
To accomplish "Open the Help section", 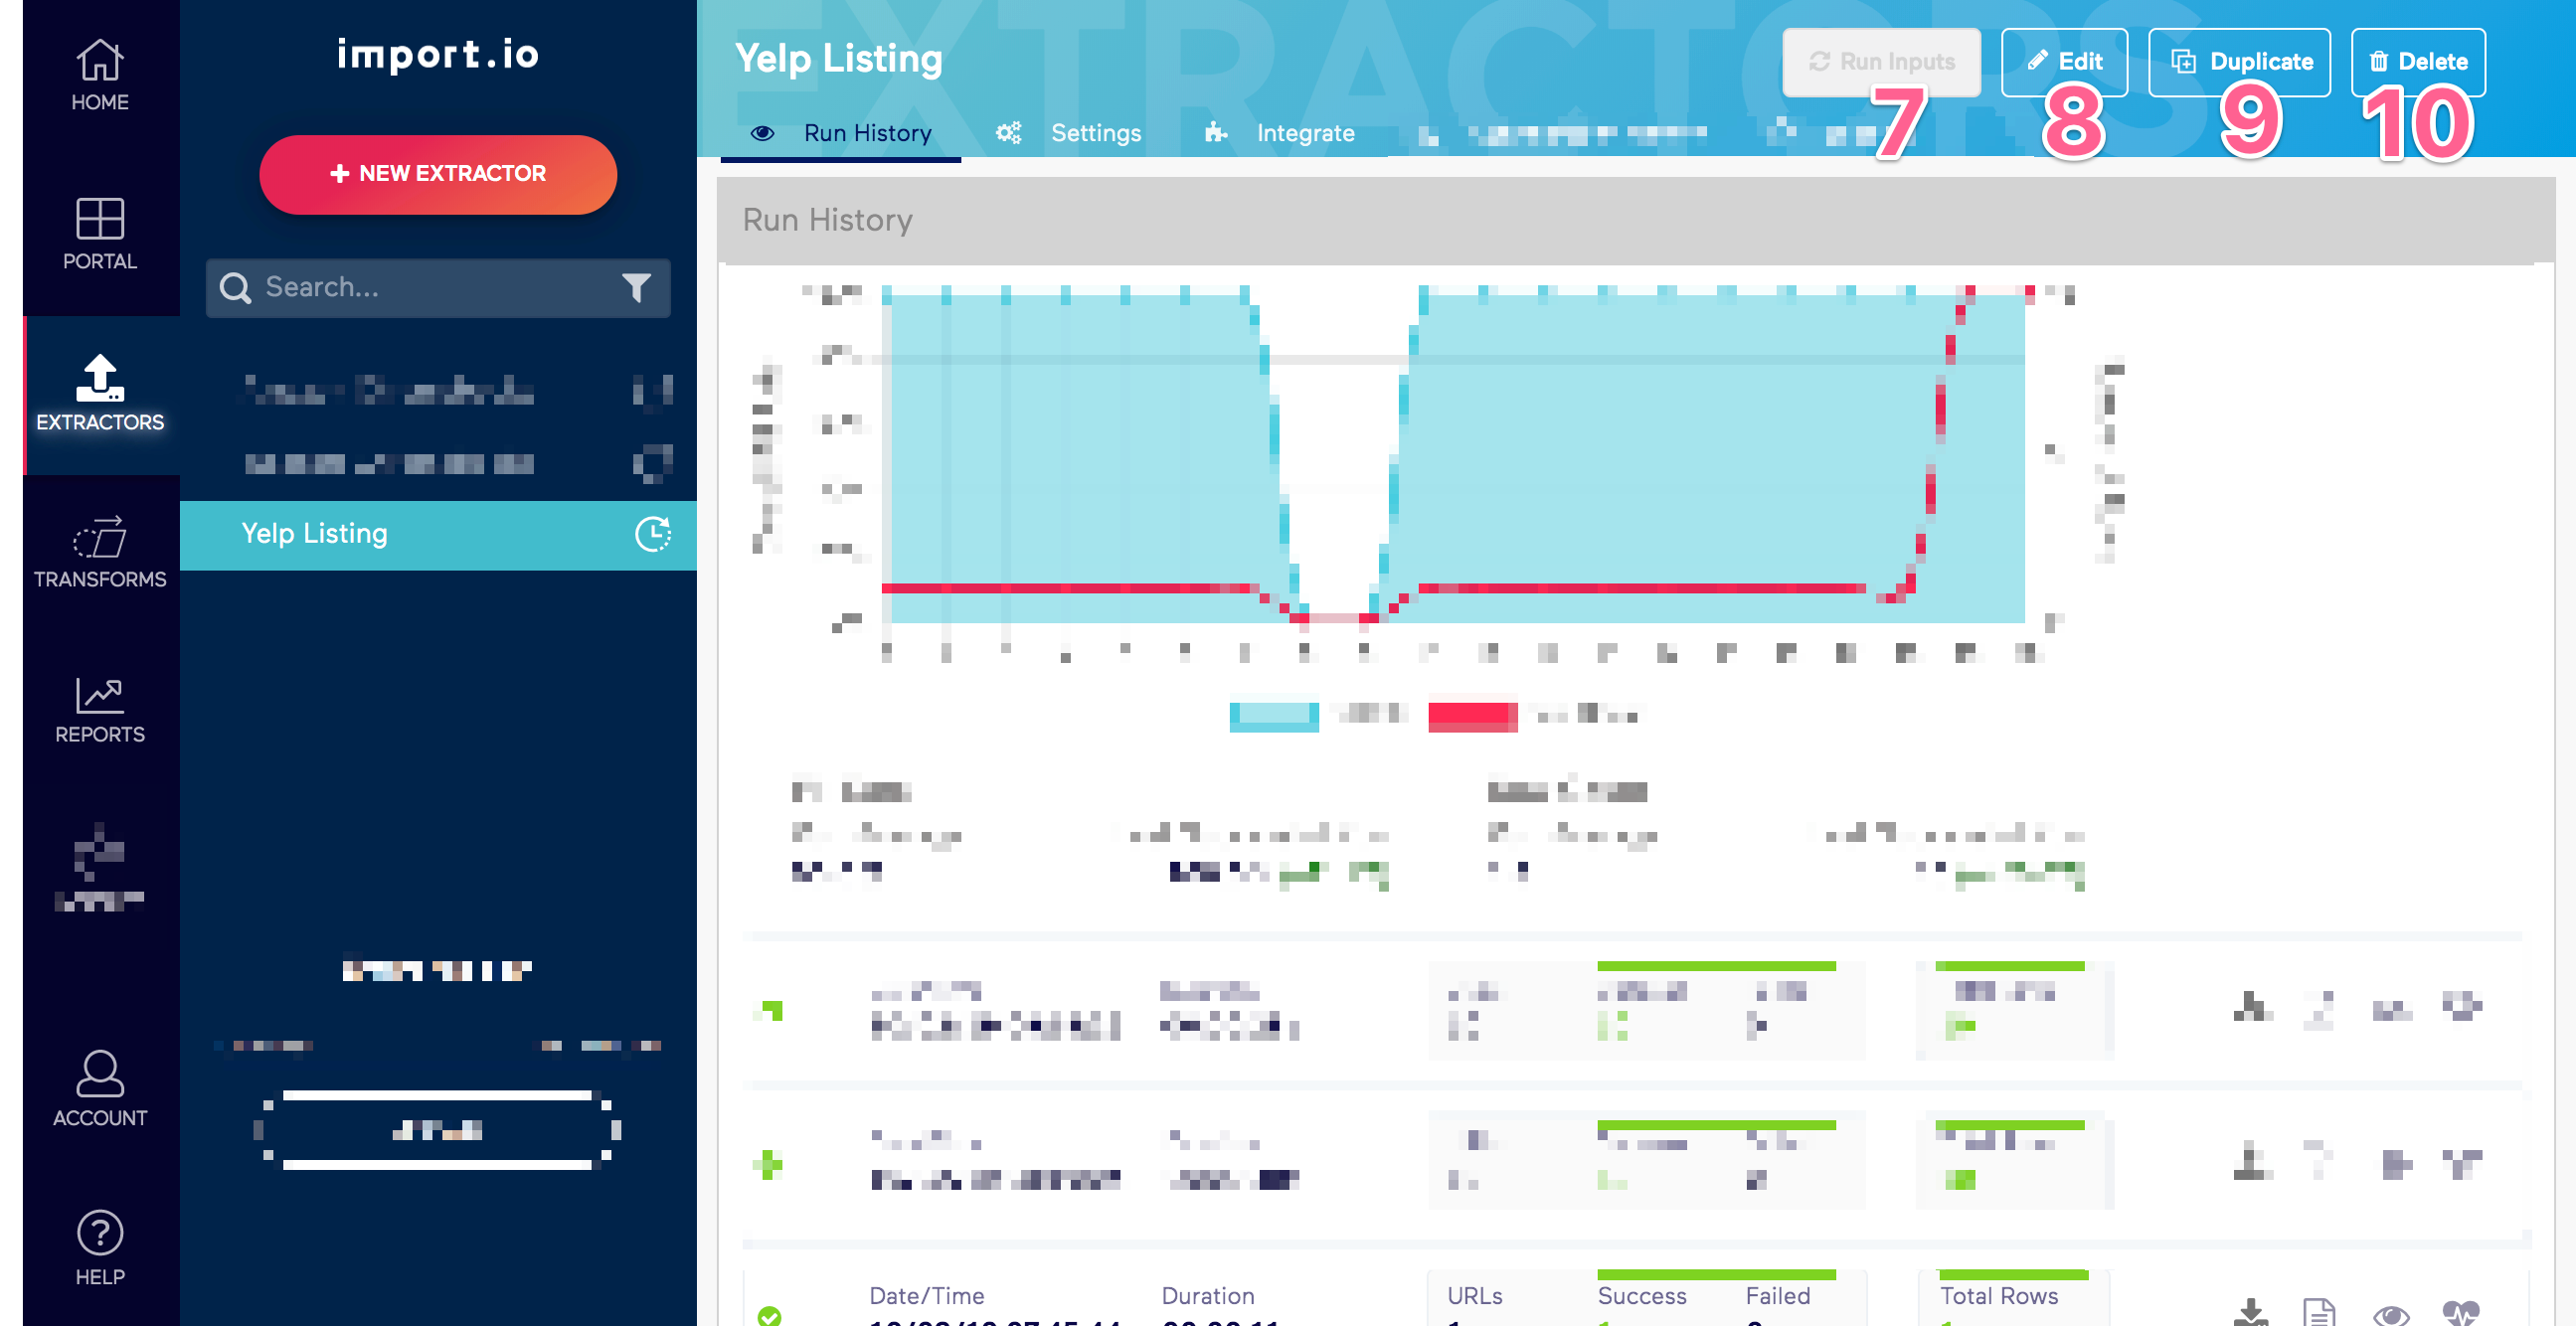I will click(100, 1248).
